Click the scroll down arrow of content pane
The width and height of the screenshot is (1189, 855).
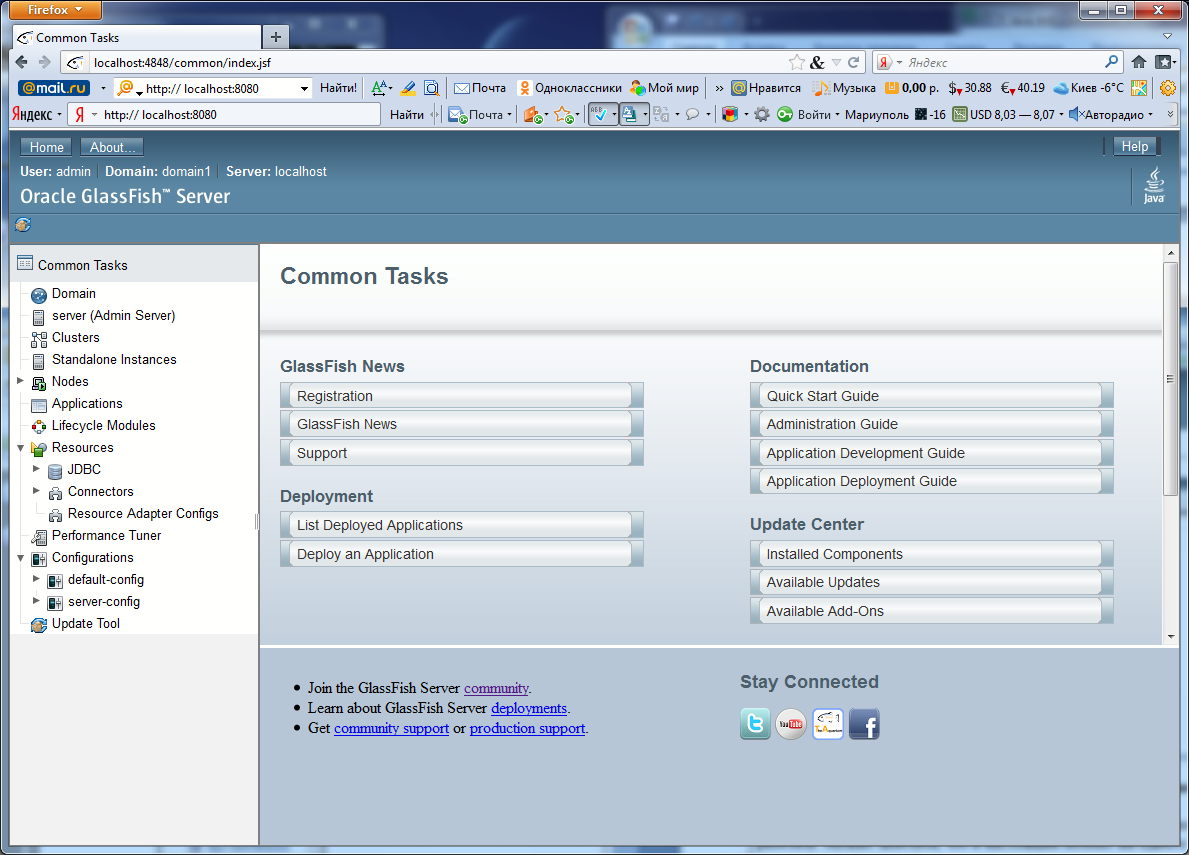pyautogui.click(x=1171, y=637)
